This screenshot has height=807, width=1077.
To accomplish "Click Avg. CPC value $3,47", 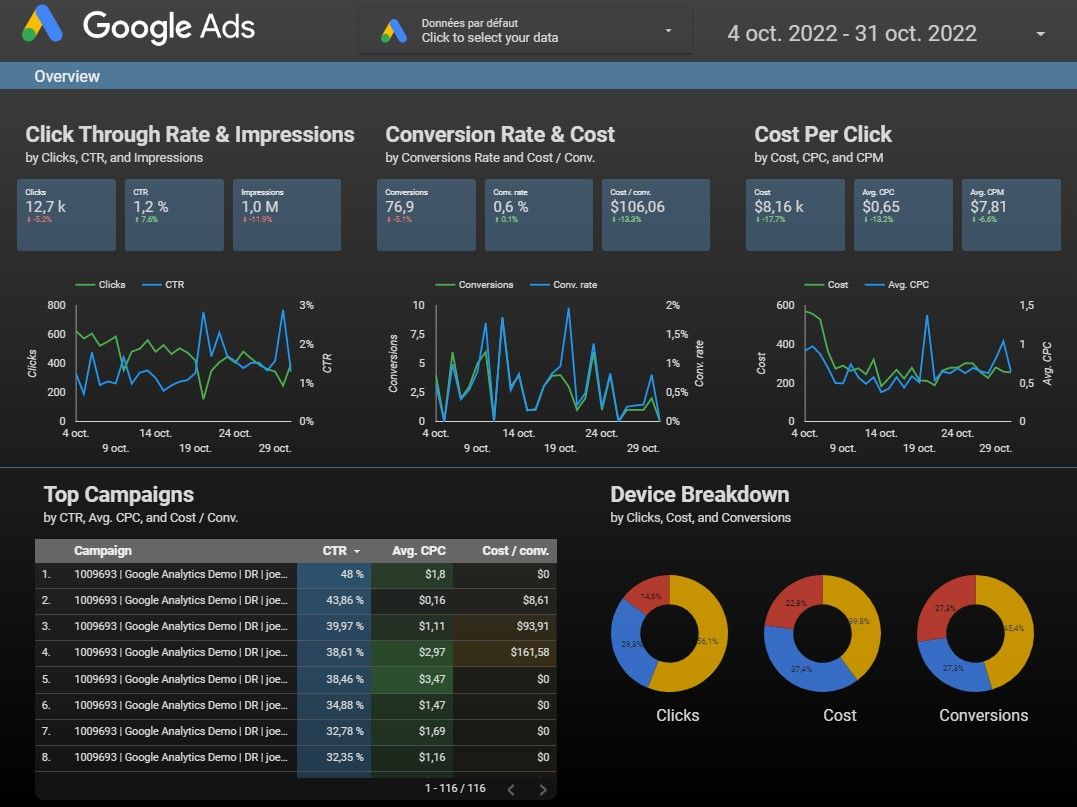I will click(x=432, y=679).
